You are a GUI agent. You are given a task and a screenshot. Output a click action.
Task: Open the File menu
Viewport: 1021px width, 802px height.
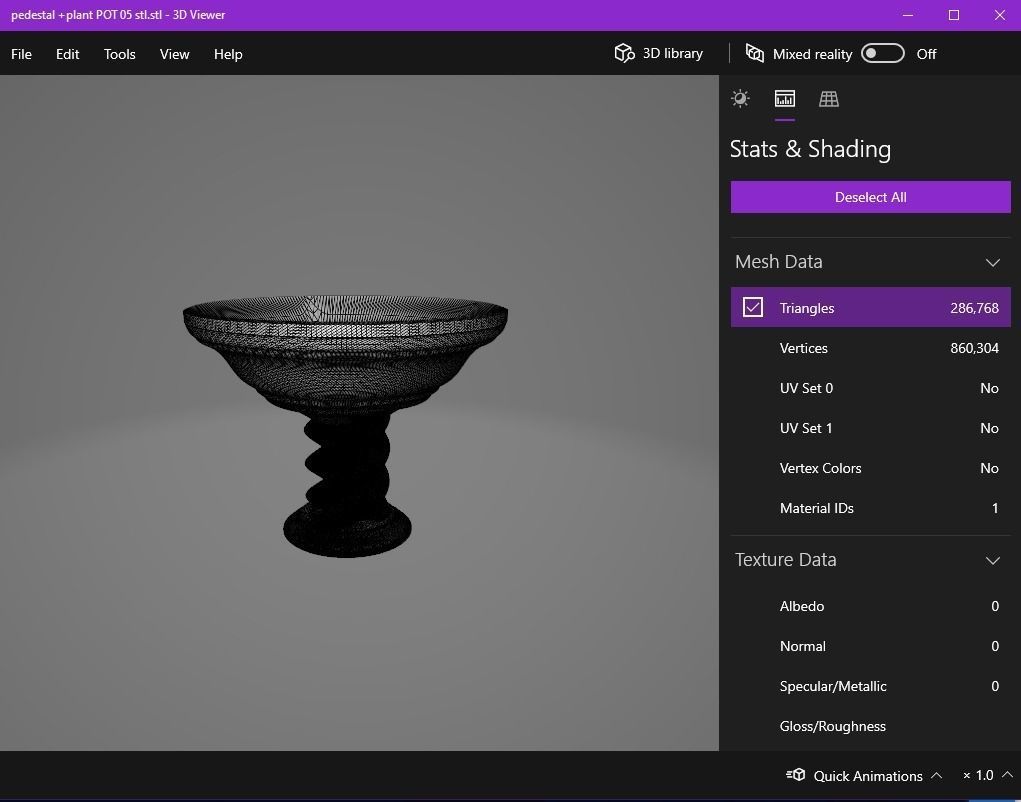[x=21, y=54]
